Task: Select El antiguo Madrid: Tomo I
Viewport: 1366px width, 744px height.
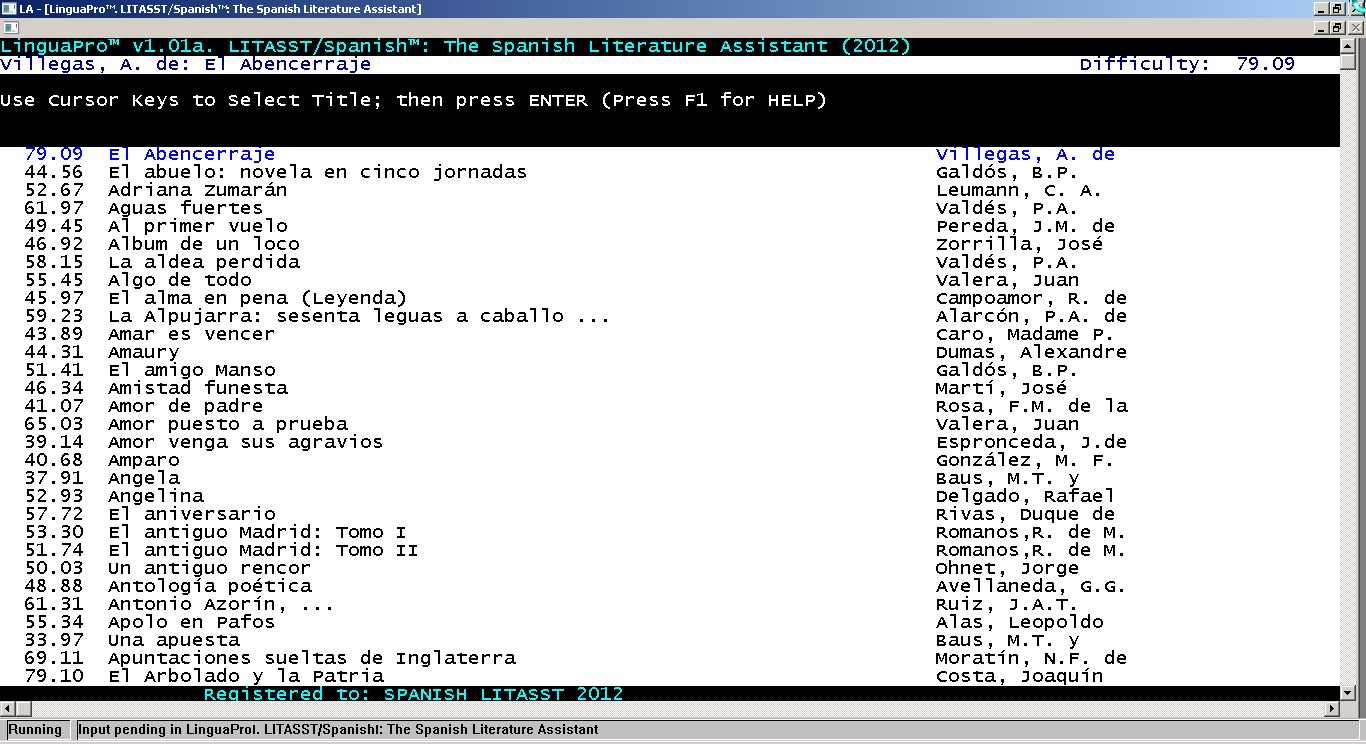Action: click(x=257, y=532)
